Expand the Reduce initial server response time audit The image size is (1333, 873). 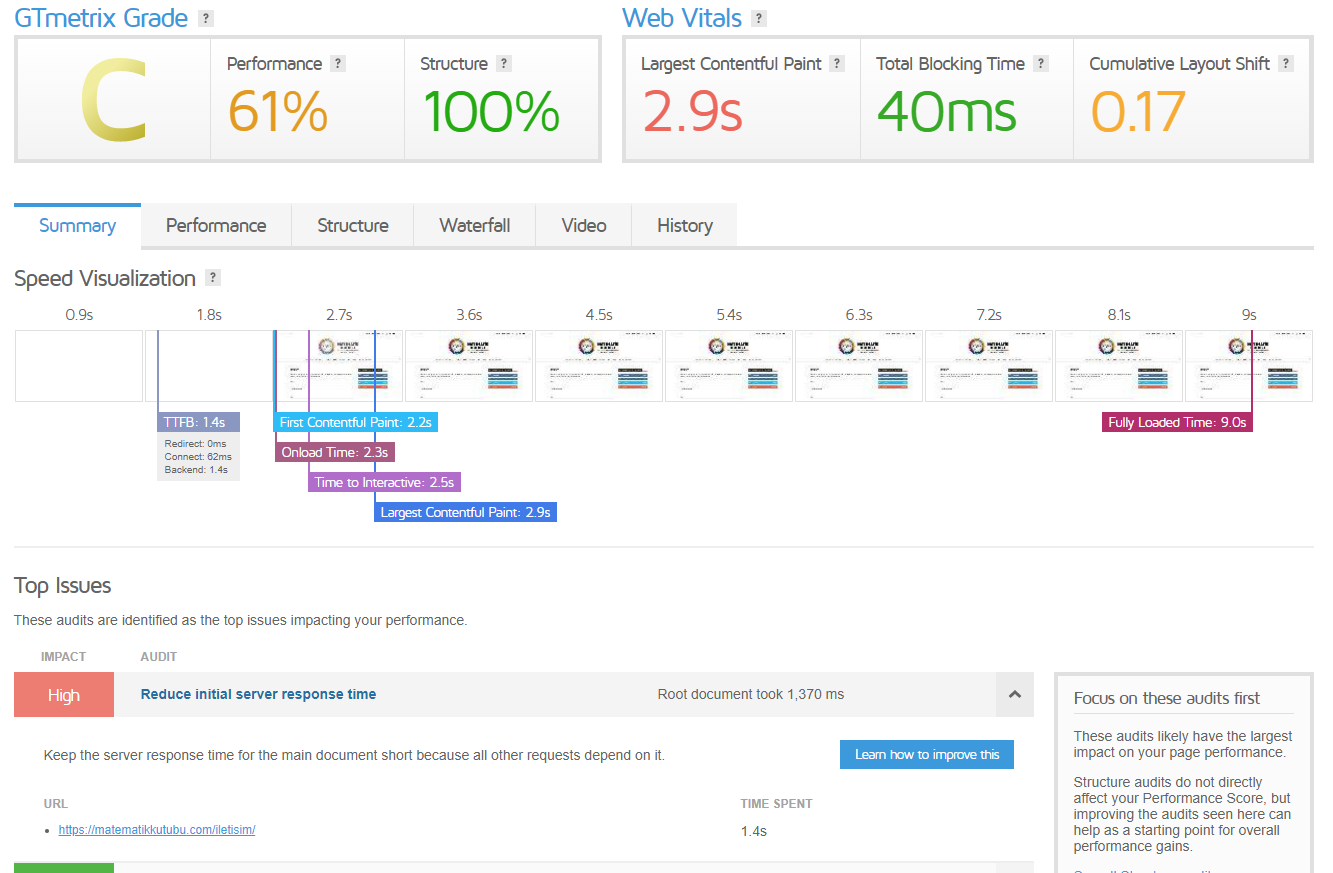tap(258, 694)
